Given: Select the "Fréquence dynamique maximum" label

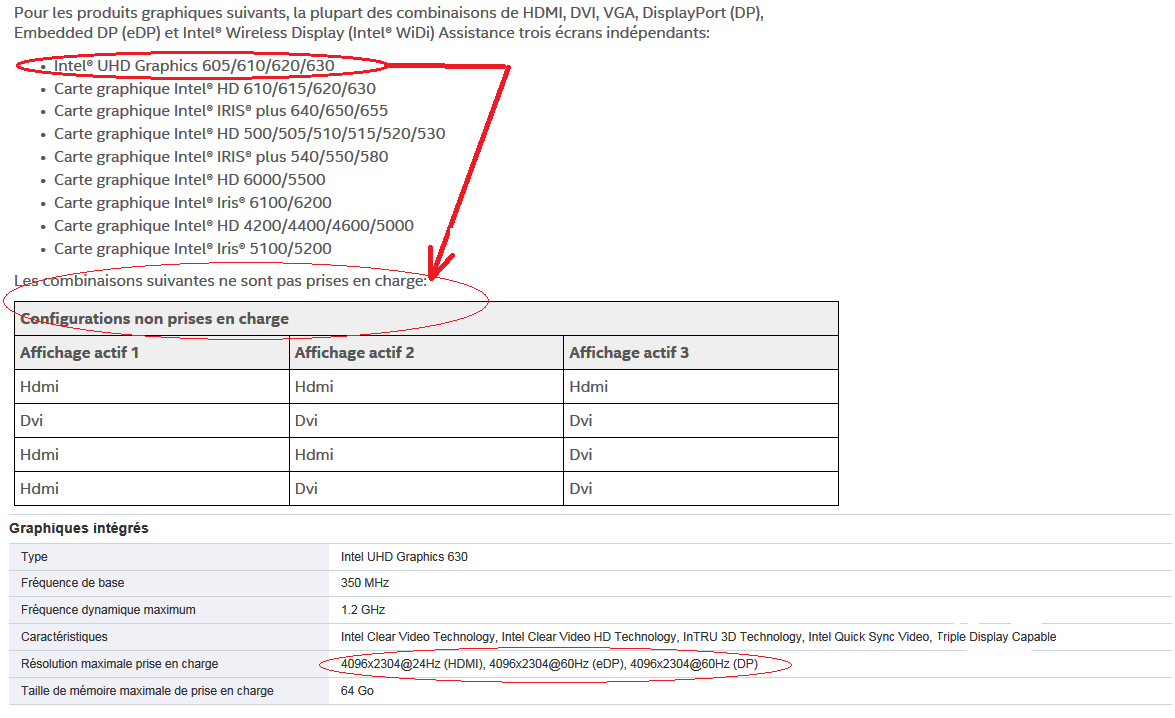Looking at the screenshot, I should coord(108,610).
